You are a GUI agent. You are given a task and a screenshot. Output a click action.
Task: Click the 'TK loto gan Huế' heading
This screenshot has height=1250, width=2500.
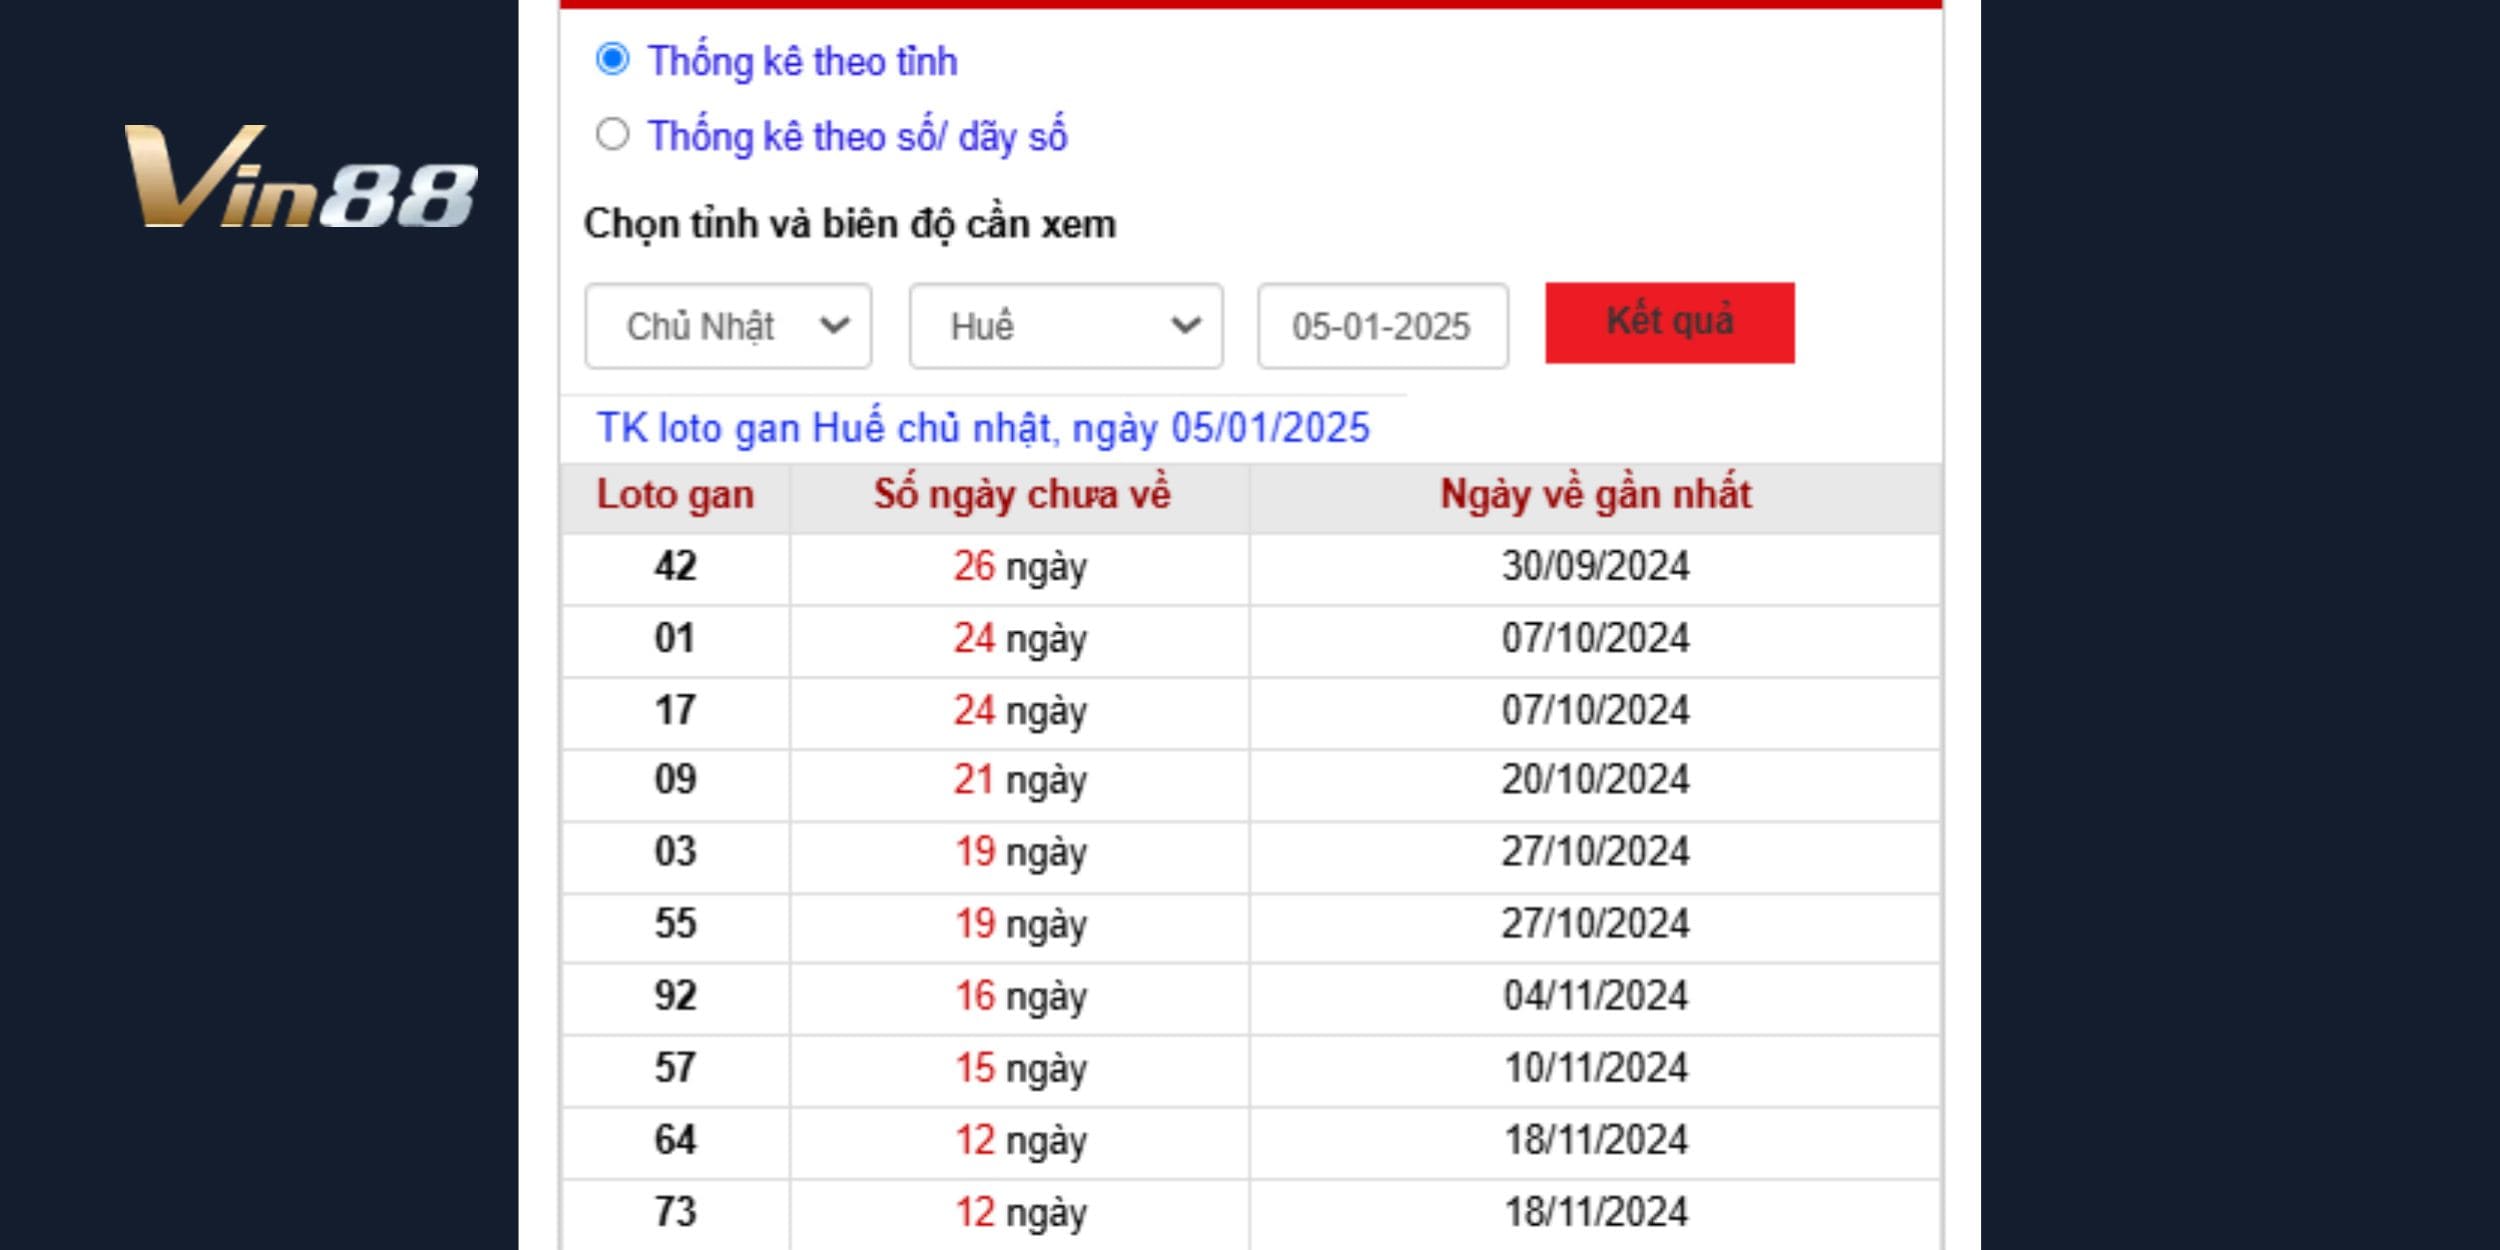[983, 428]
